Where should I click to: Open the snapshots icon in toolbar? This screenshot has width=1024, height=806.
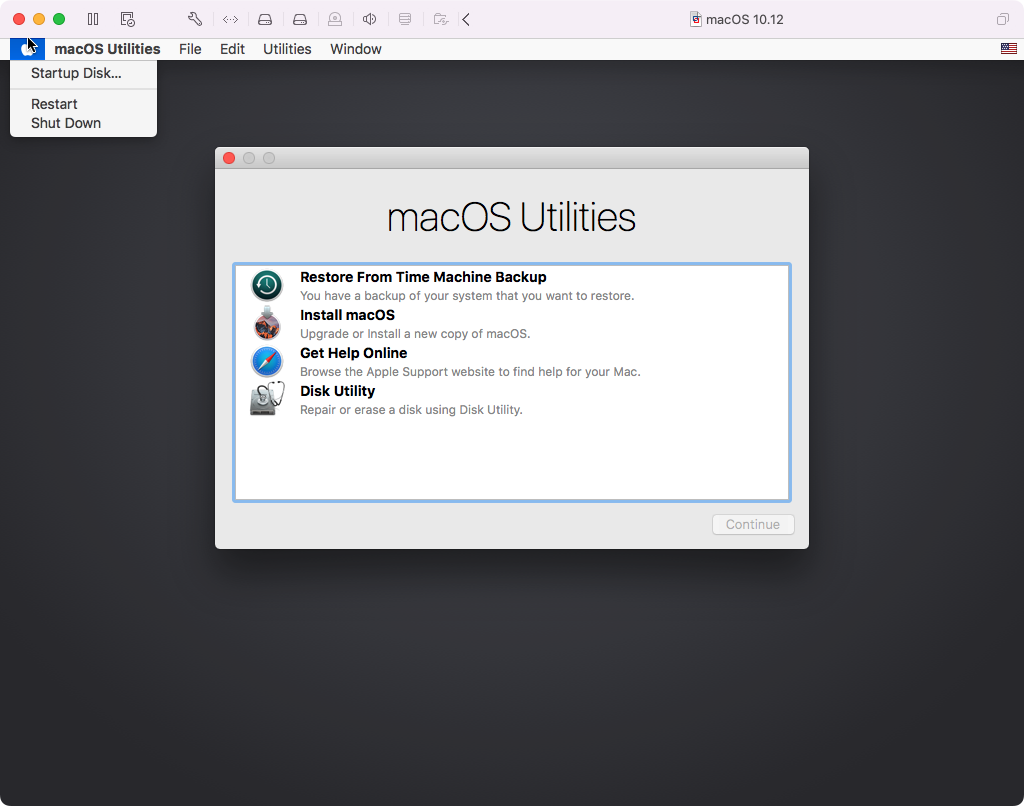click(128, 20)
